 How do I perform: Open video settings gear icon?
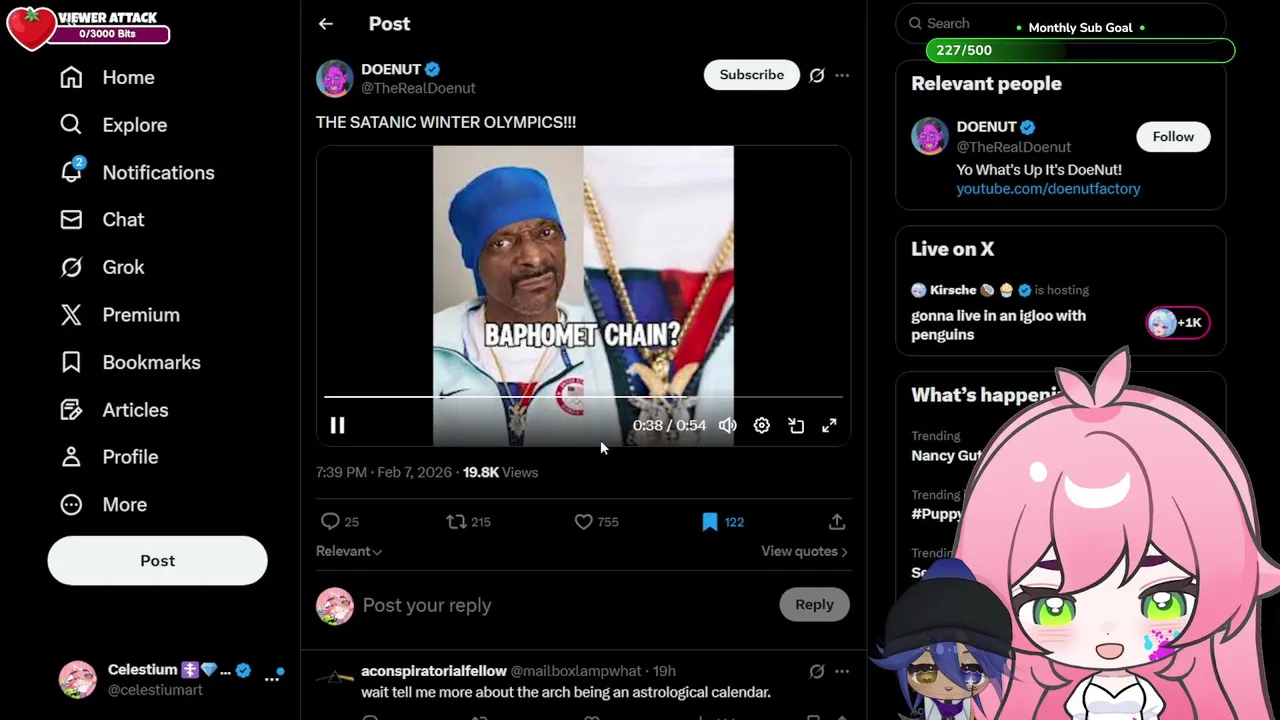click(762, 426)
